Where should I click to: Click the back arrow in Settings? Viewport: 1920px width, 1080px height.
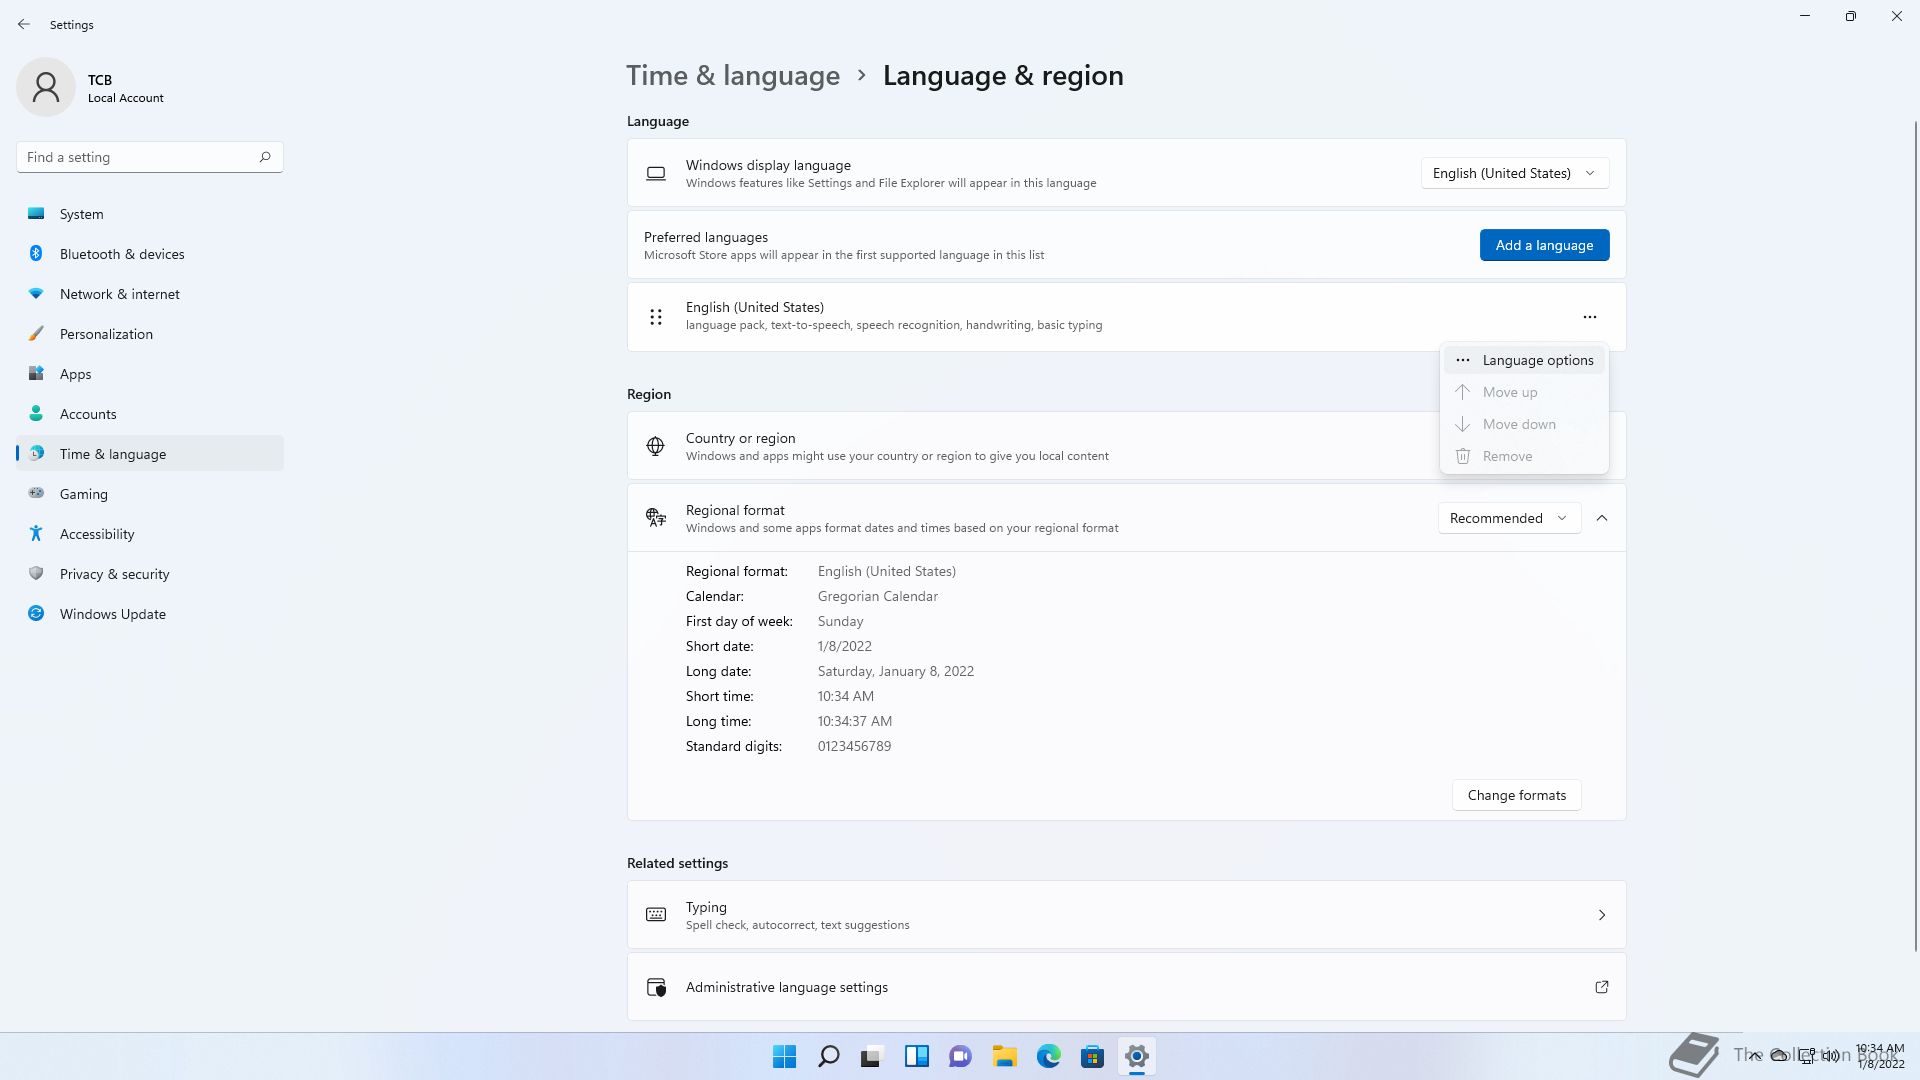[x=24, y=24]
